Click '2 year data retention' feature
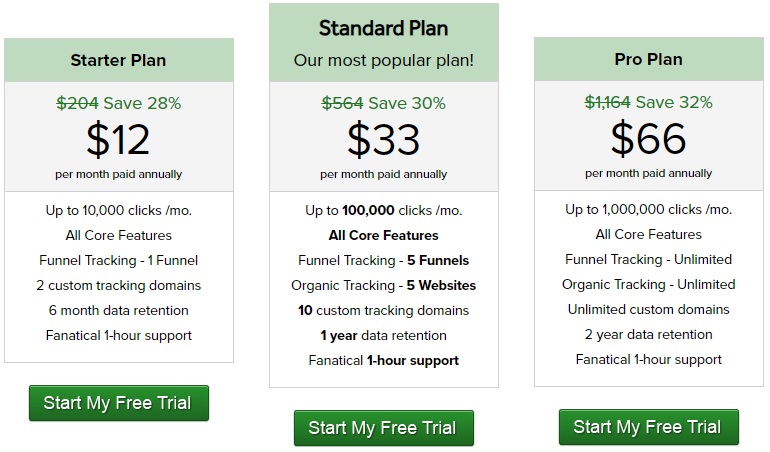The width and height of the screenshot is (770, 452). tap(649, 335)
